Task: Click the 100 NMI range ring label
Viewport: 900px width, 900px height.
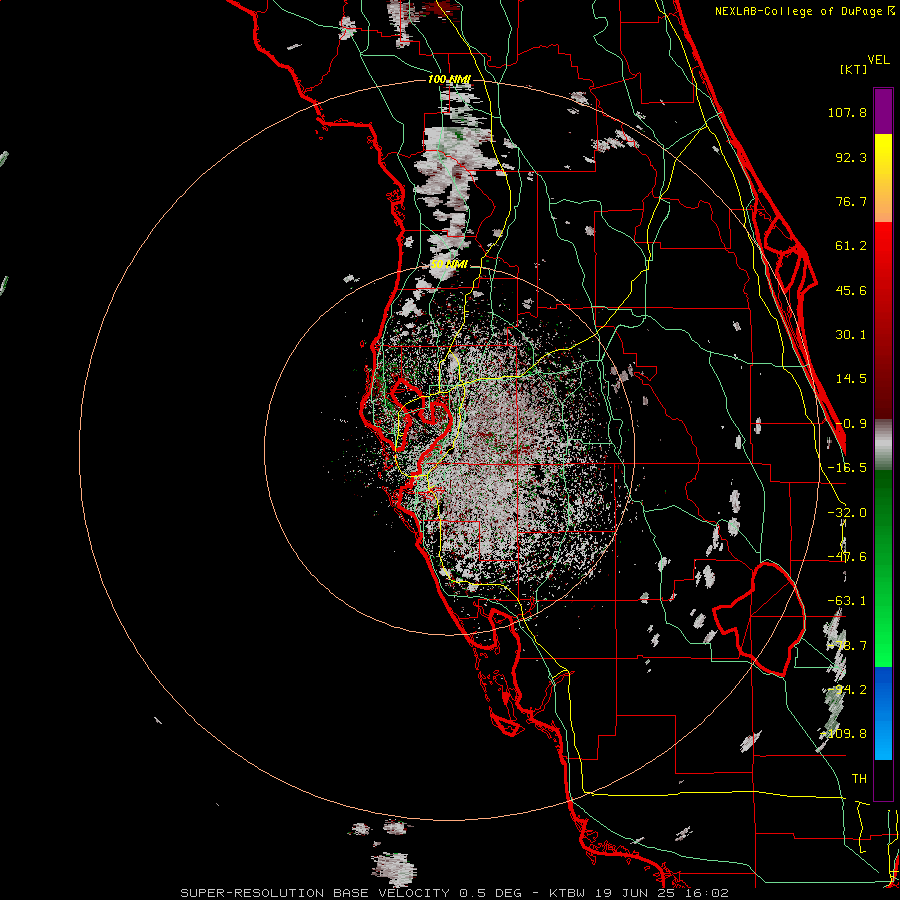Action: tap(449, 79)
